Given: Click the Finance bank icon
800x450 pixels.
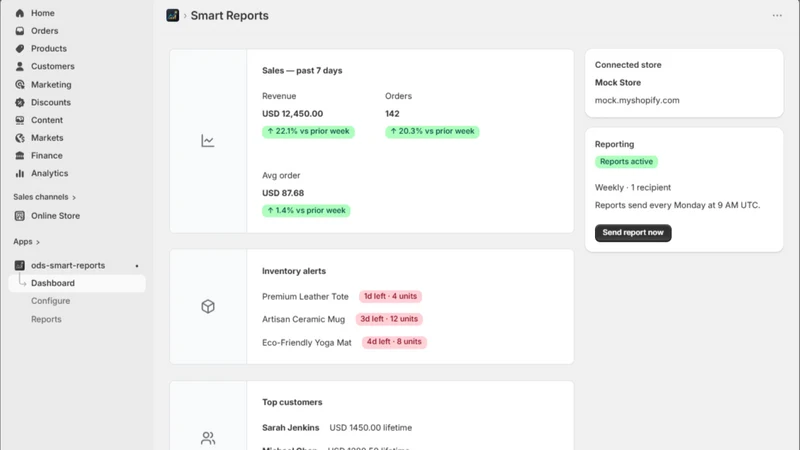Looking at the screenshot, I should tap(19, 156).
